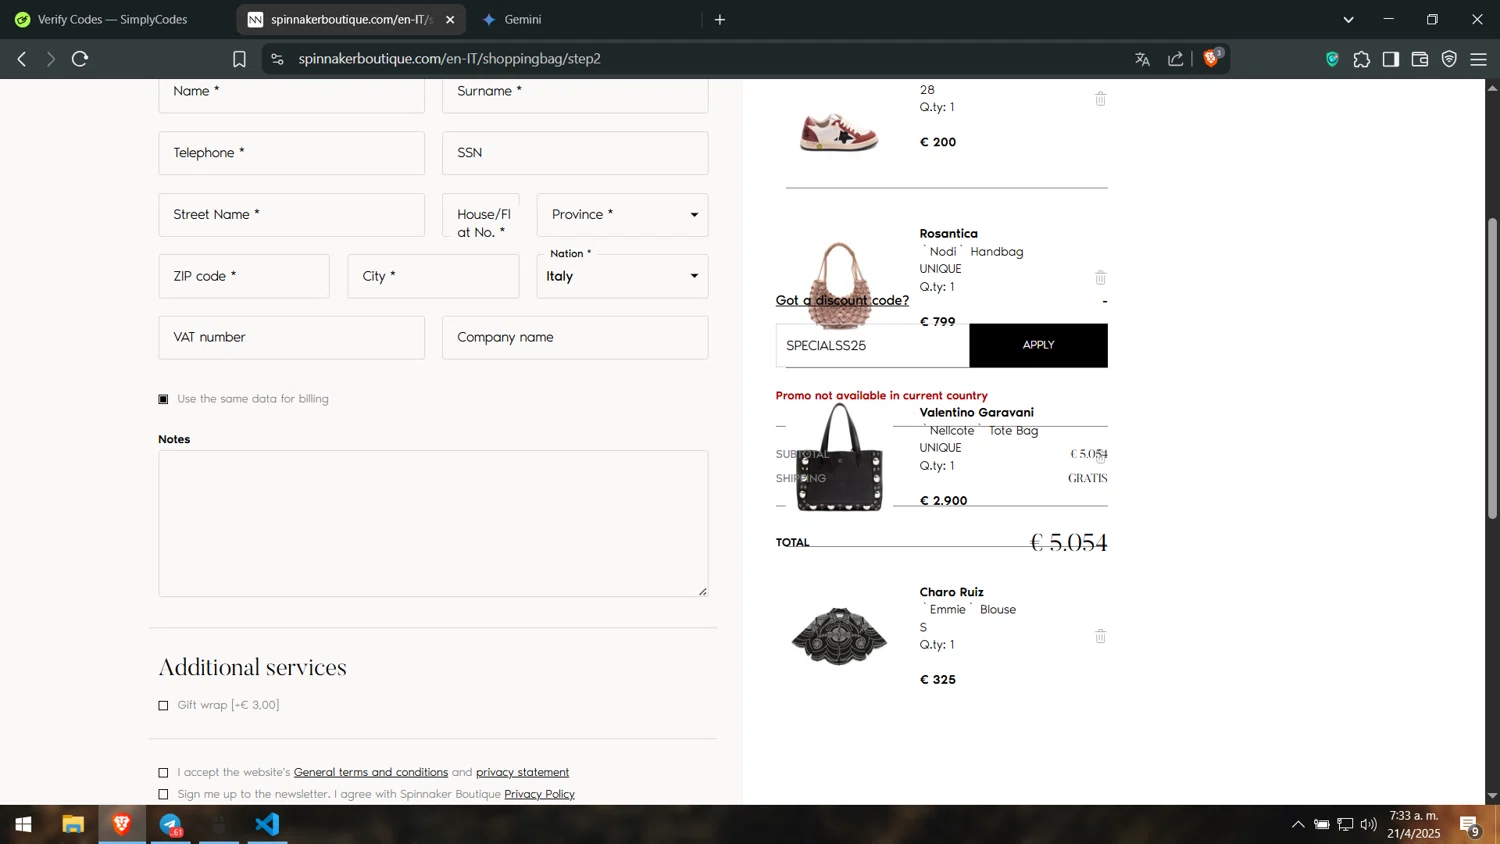Click the green shield extension icon
Image resolution: width=1500 pixels, height=844 pixels.
click(1332, 59)
